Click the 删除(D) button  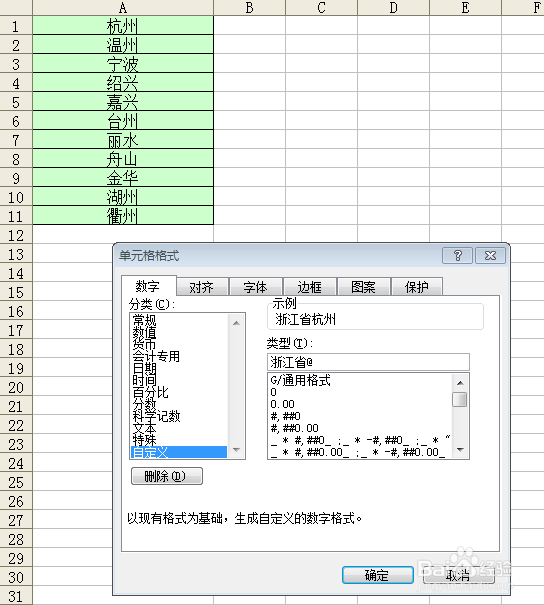click(167, 476)
